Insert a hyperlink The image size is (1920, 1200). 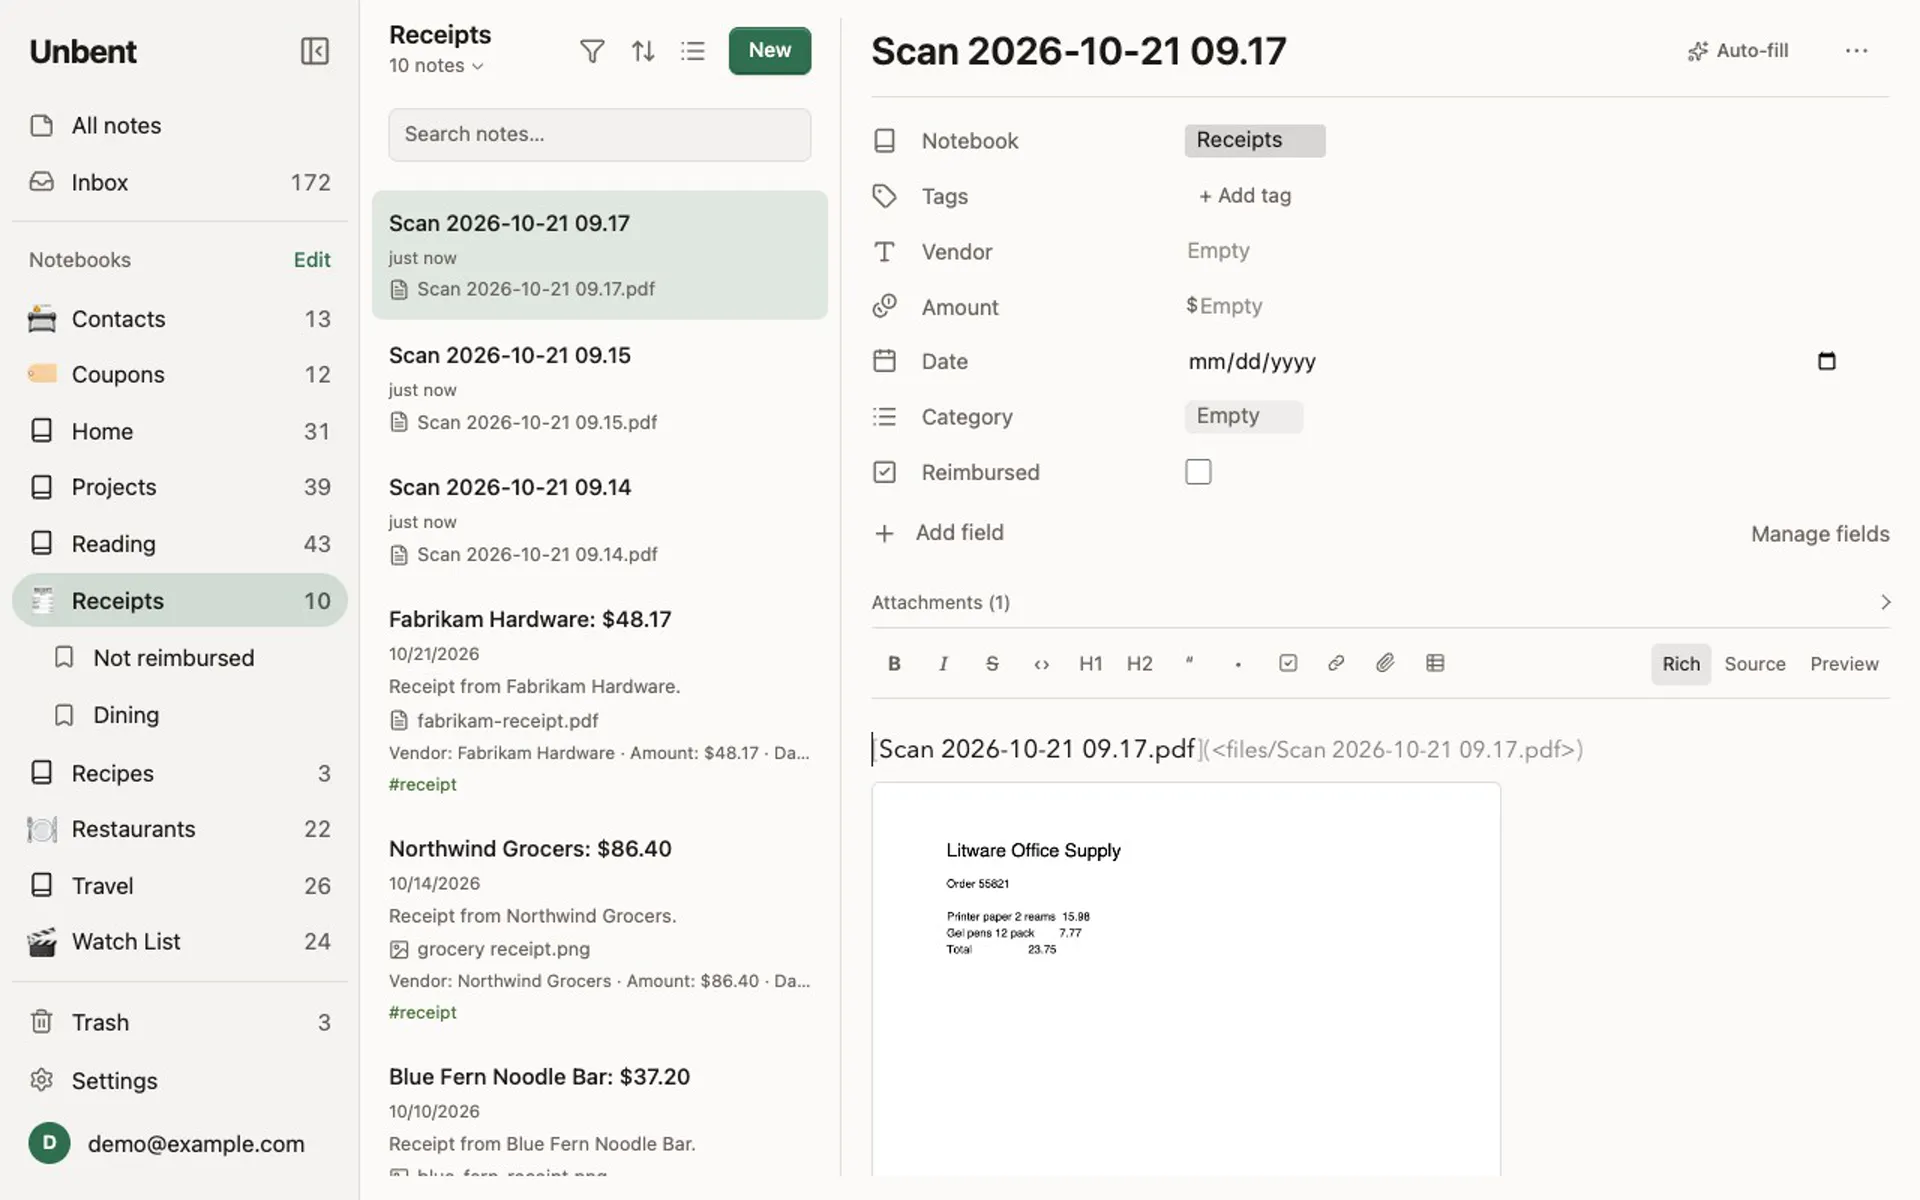tap(1336, 664)
